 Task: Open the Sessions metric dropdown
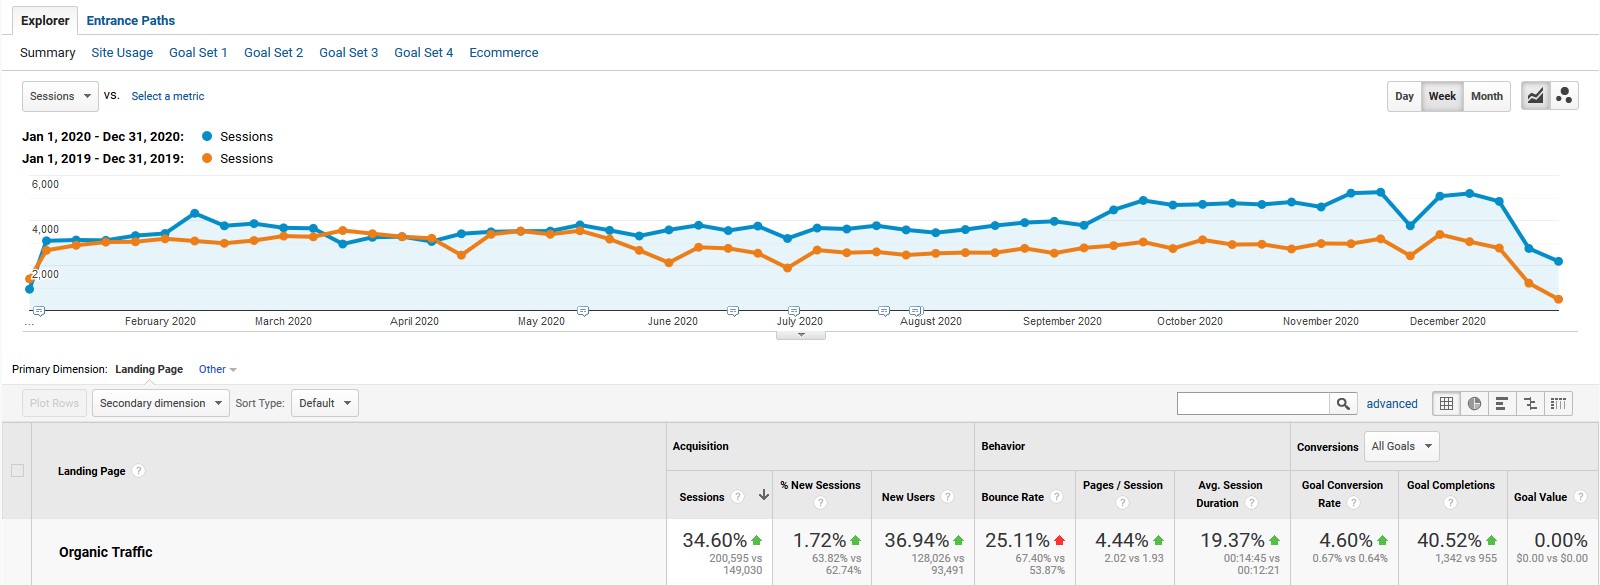coord(60,96)
